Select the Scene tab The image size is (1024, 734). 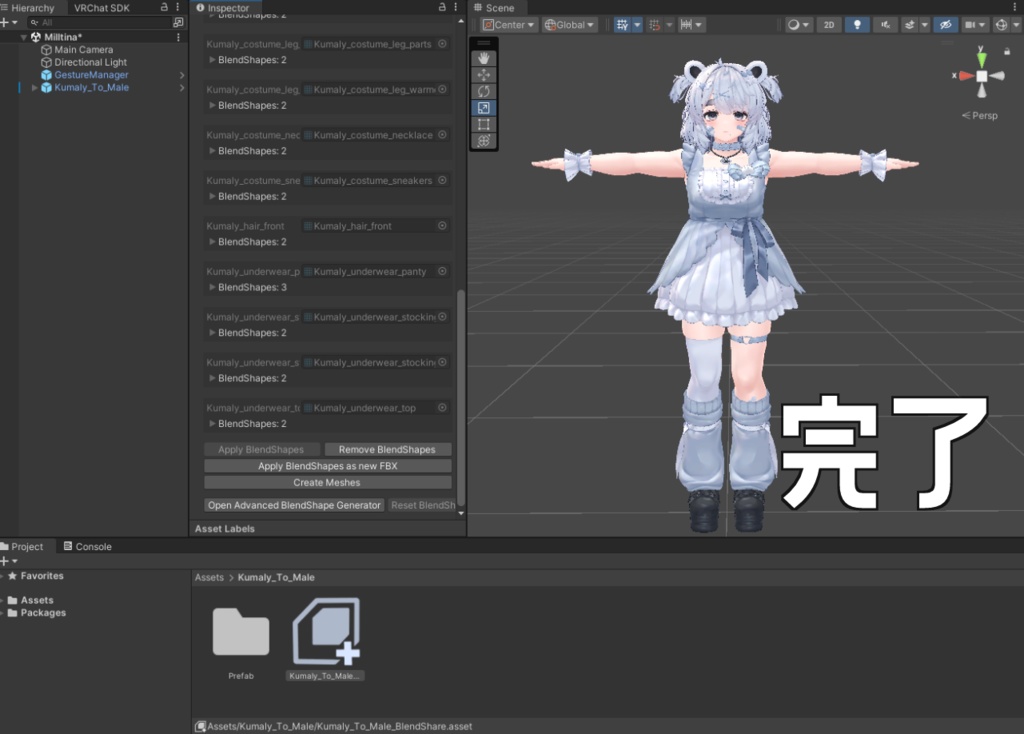(494, 8)
